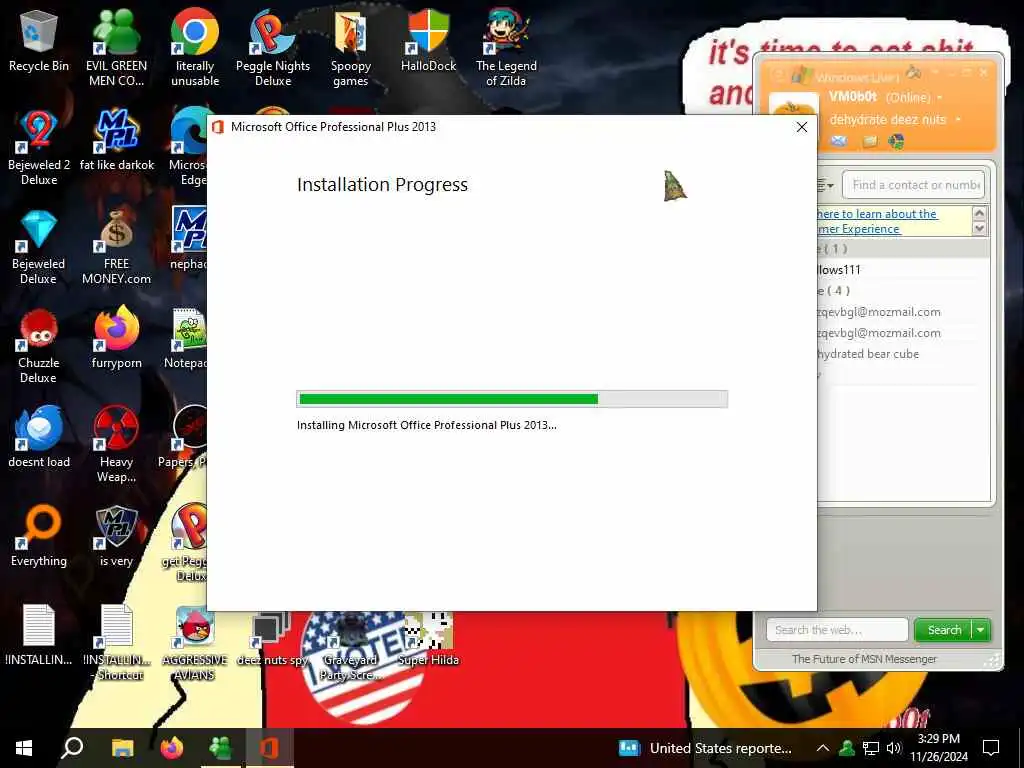Viewport: 1024px width, 768px height.
Task: Open the fat like darkok shortcut
Action: pos(116,140)
